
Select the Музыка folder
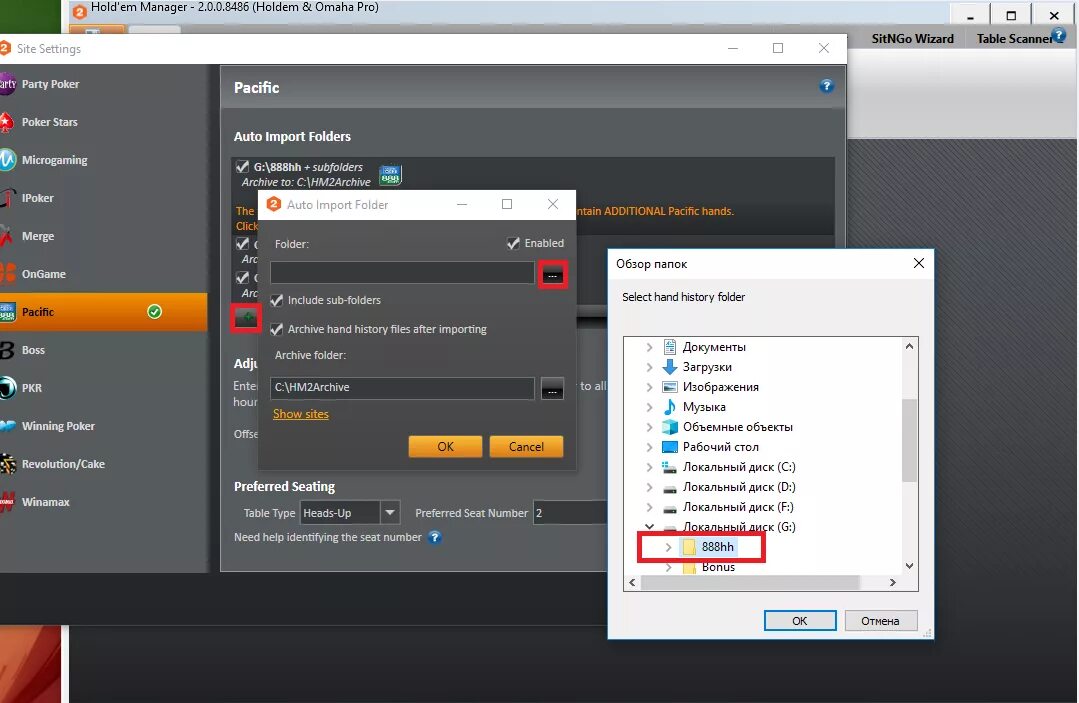click(x=703, y=407)
